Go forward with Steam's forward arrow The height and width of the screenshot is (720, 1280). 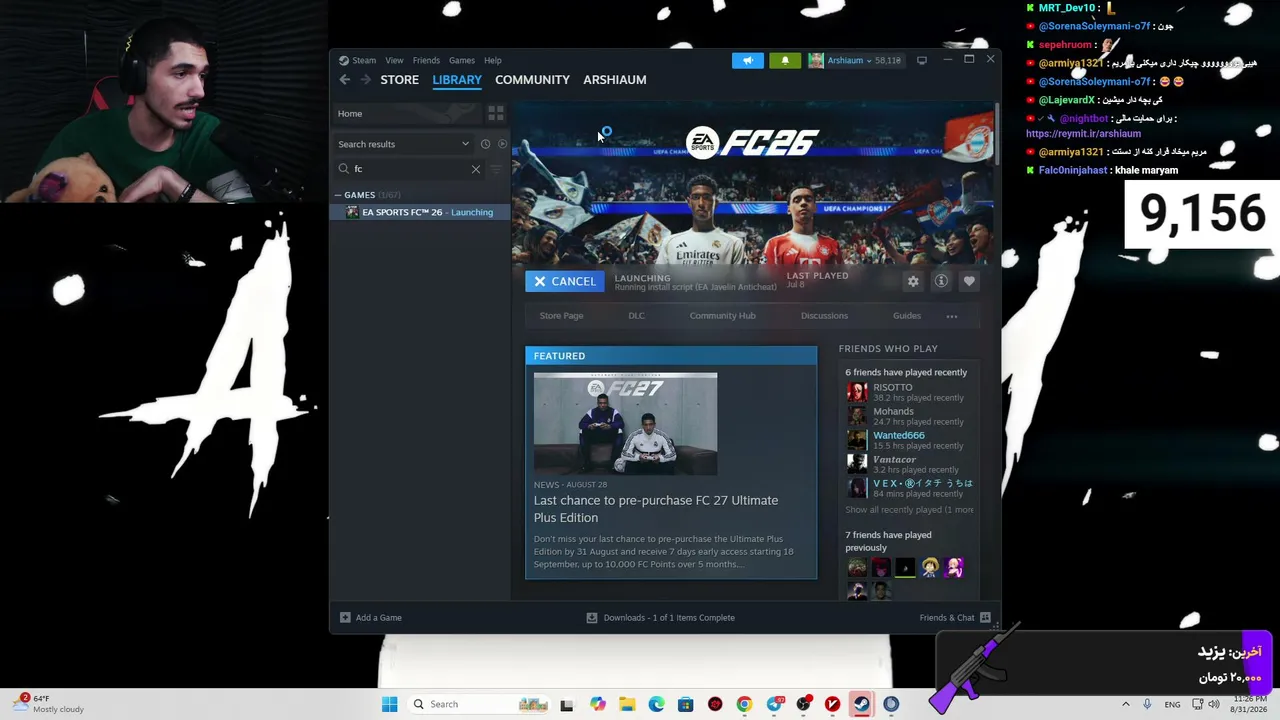click(x=365, y=80)
